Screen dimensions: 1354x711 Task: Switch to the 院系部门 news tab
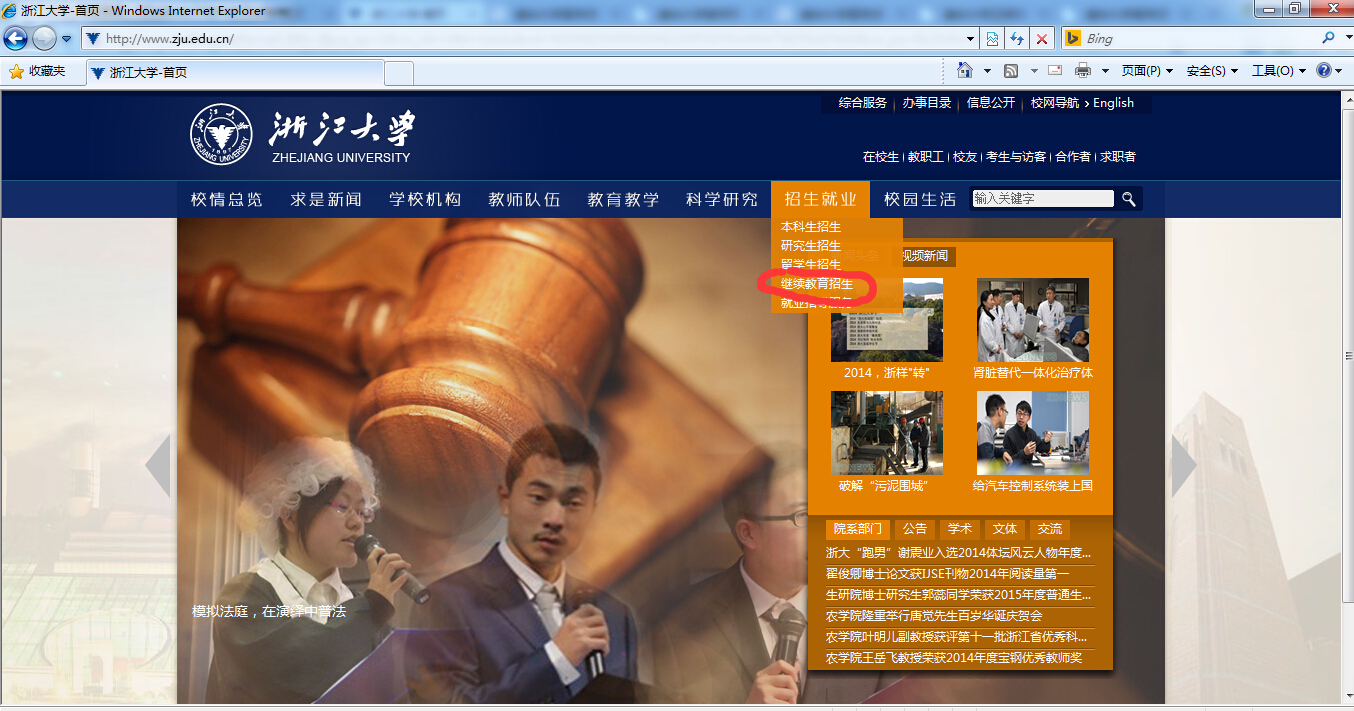point(858,529)
